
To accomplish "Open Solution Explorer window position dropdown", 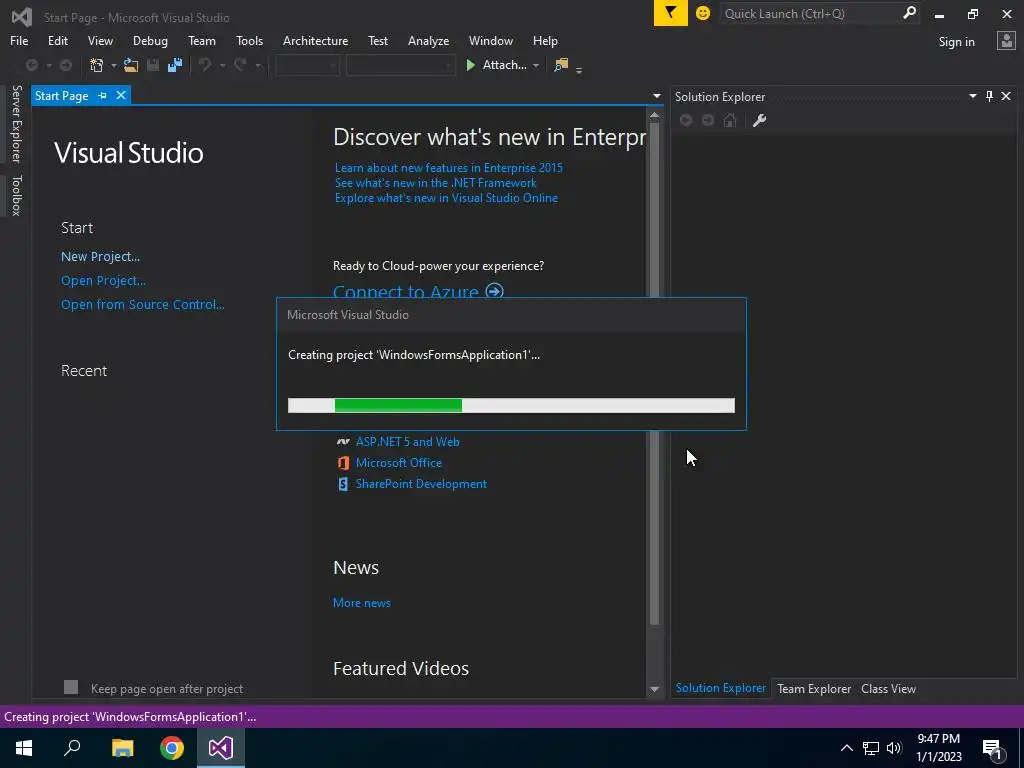I will tap(972, 96).
